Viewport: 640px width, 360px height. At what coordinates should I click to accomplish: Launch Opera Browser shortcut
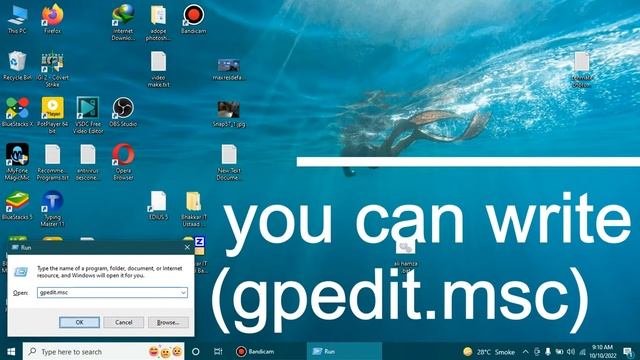point(123,162)
